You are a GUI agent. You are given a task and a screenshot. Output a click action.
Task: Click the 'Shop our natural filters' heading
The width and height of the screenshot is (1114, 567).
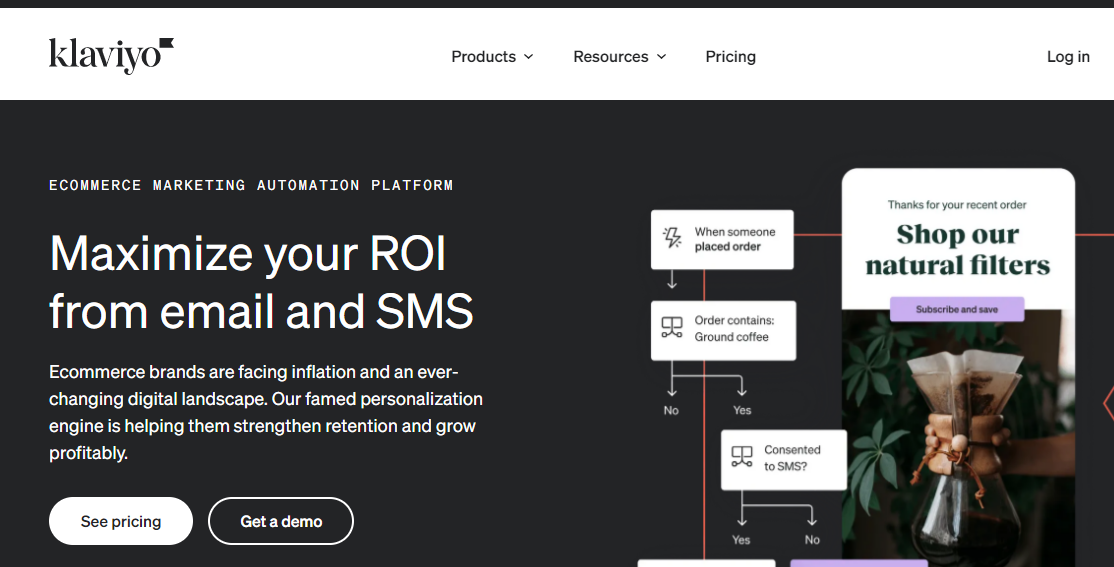click(x=958, y=249)
